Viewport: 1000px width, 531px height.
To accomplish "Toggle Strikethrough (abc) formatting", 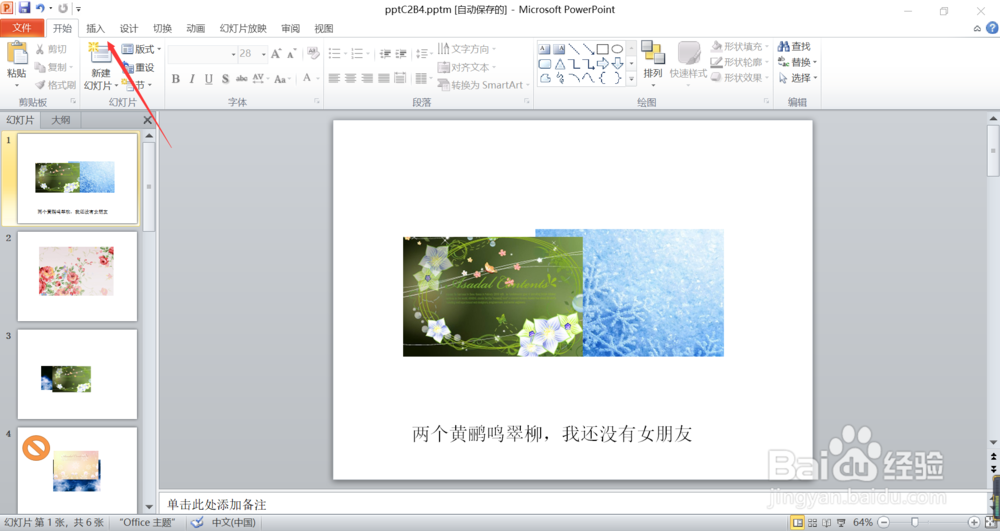I will coord(242,79).
